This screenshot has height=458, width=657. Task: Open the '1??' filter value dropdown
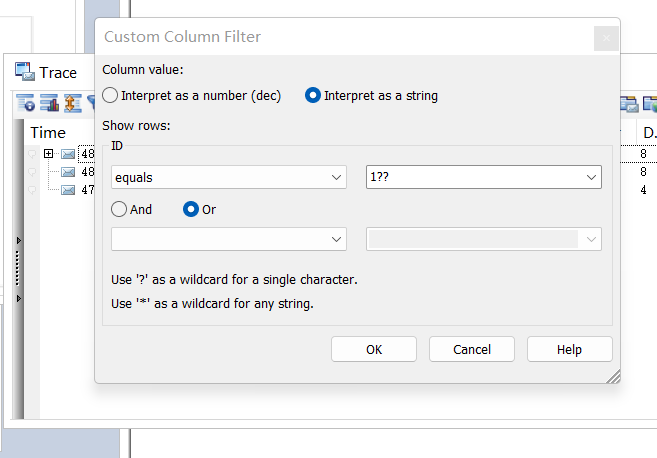click(484, 177)
